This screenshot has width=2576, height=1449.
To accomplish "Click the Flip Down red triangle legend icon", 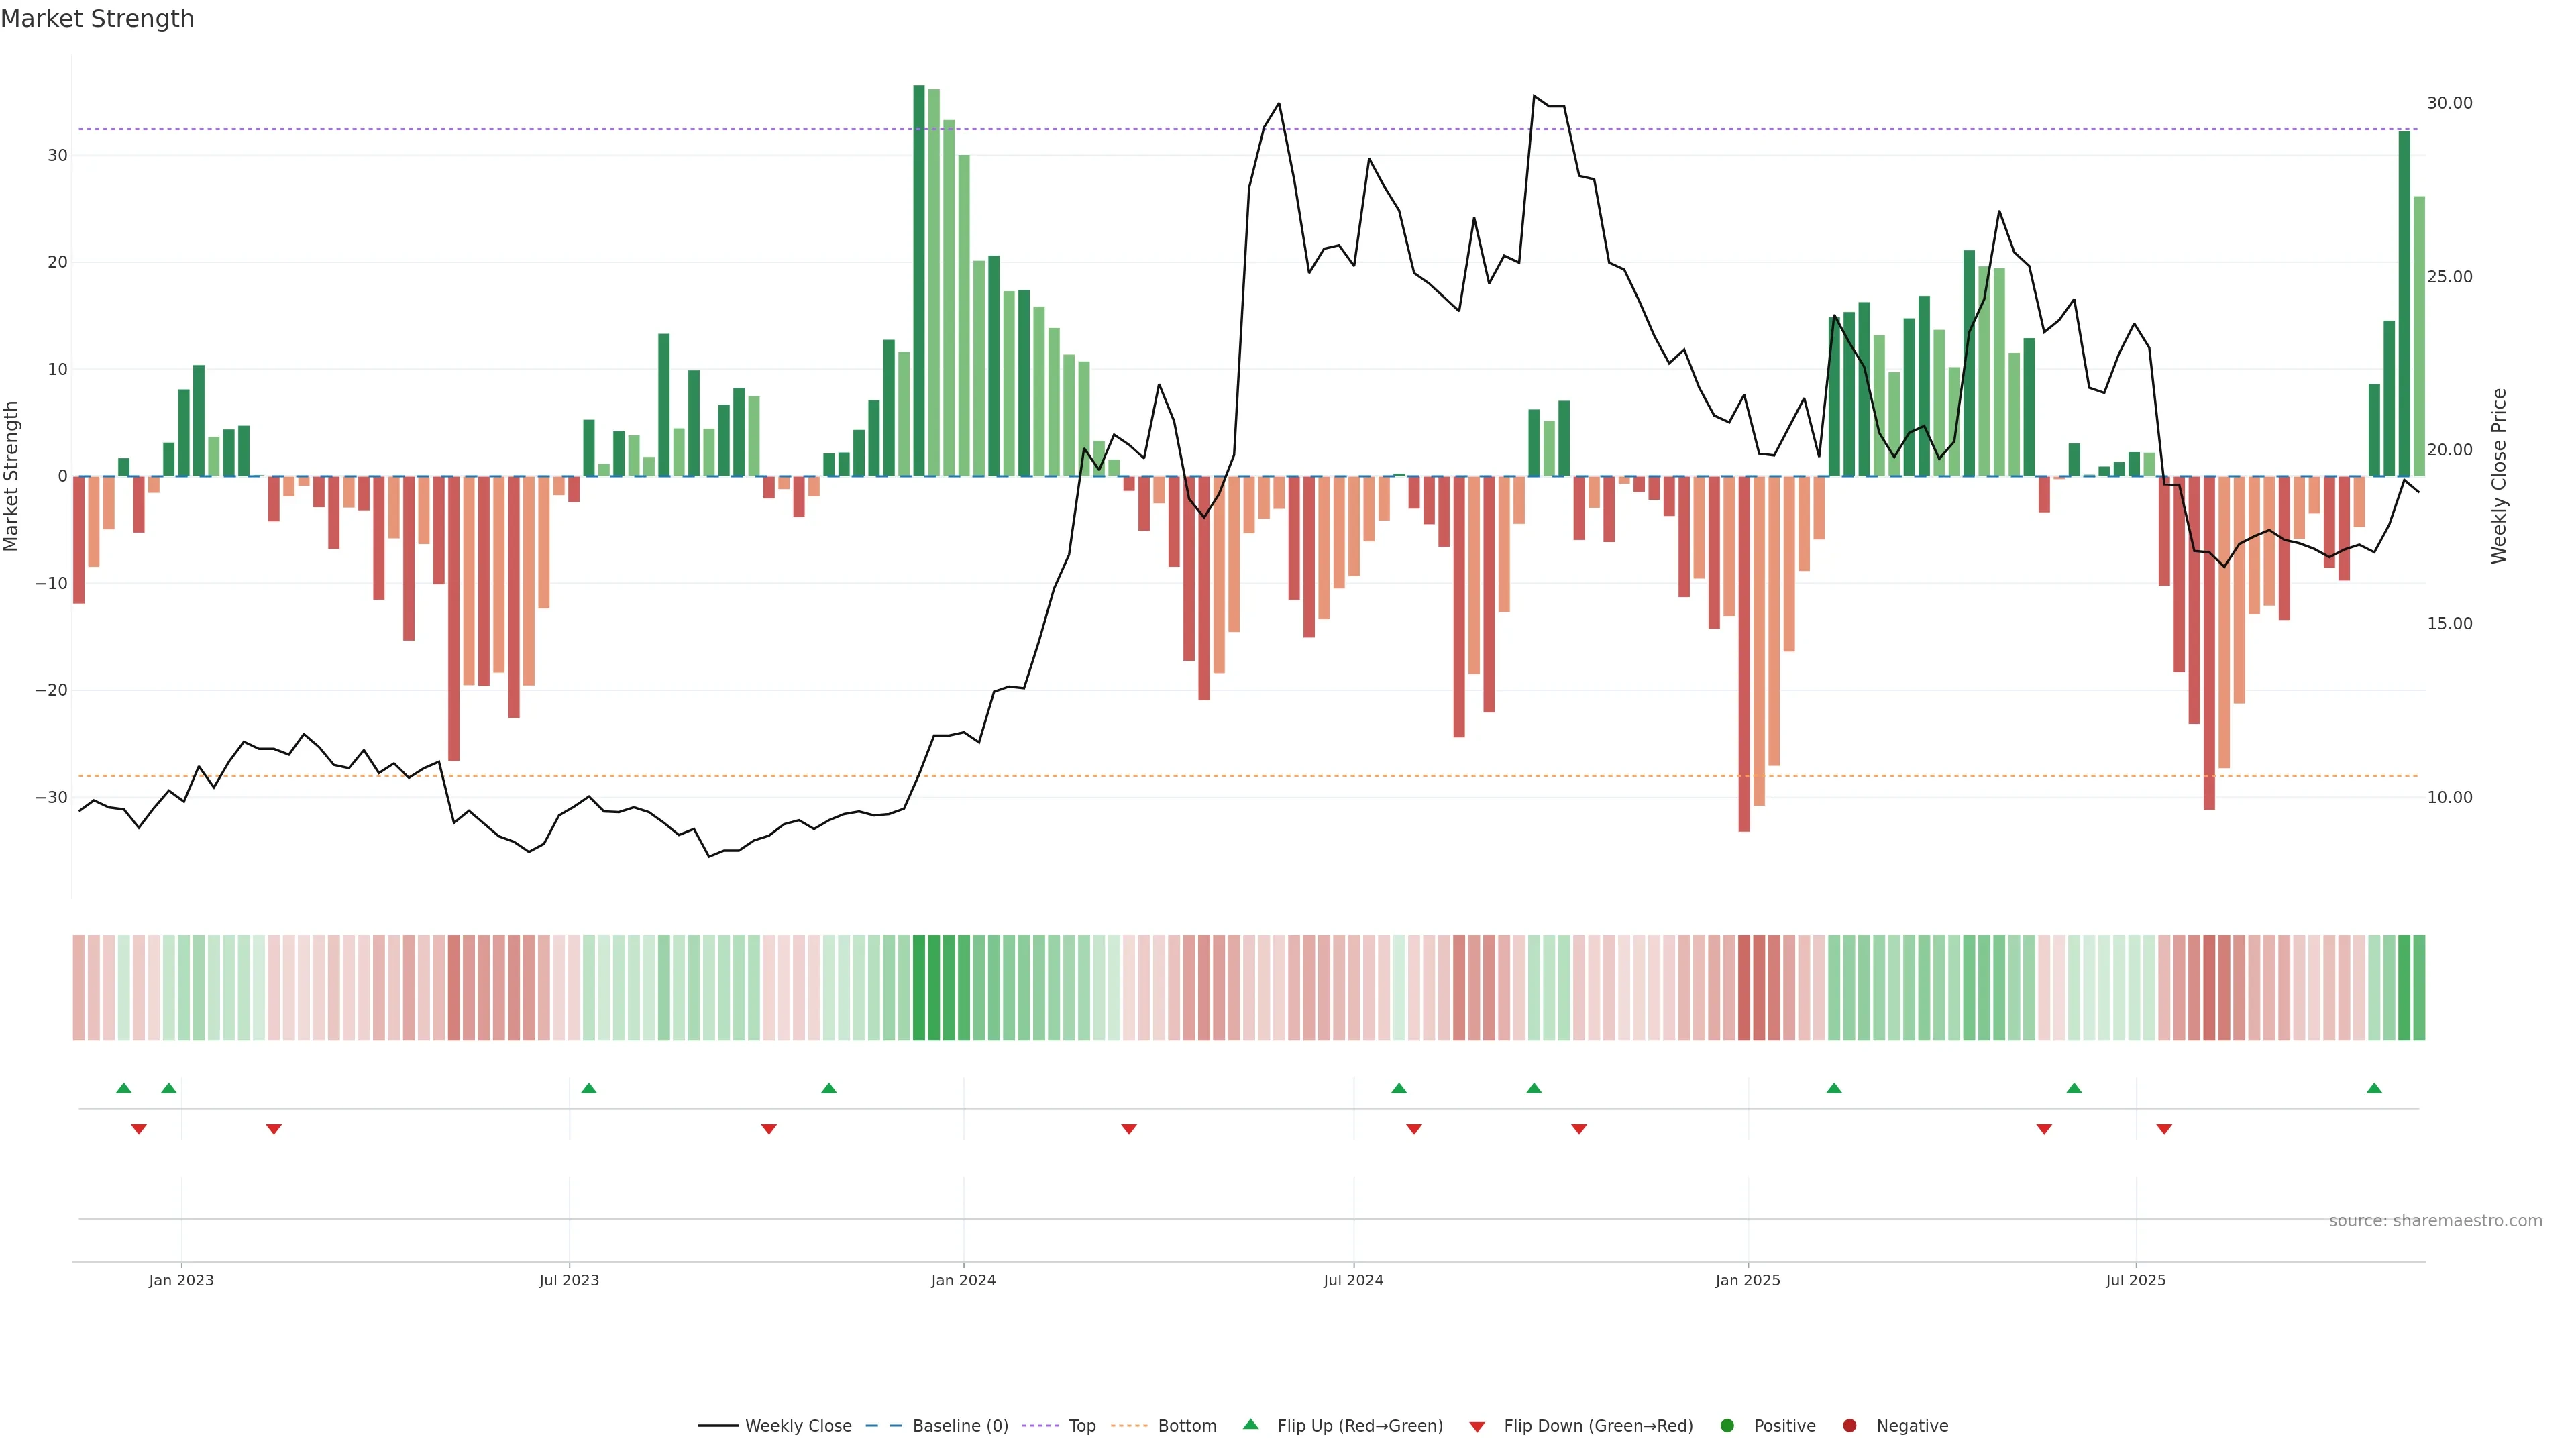I will 1477,1427.
